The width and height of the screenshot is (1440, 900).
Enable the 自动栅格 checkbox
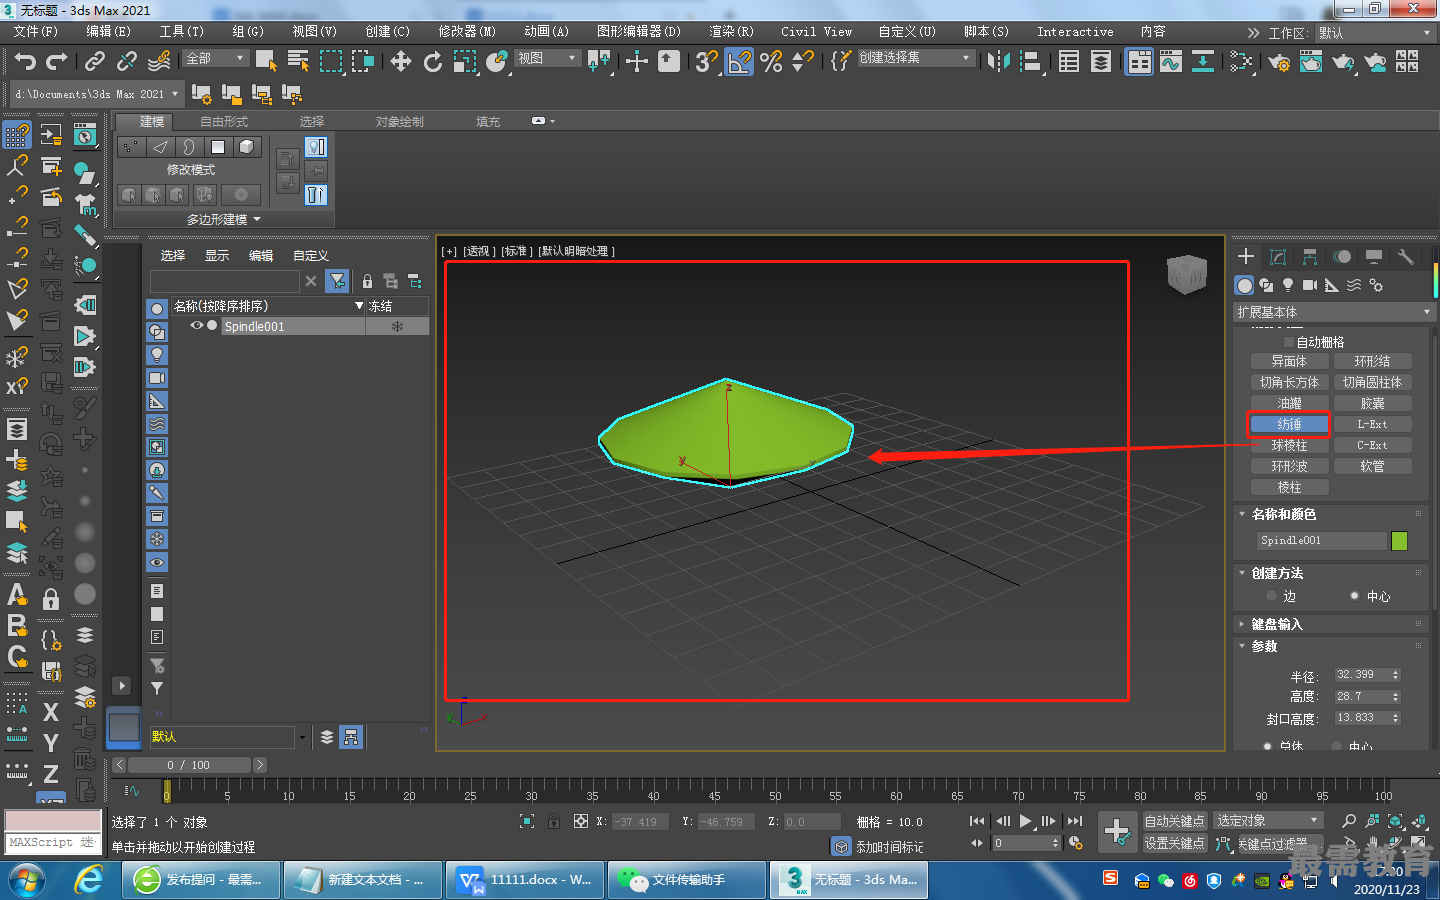(x=1289, y=342)
